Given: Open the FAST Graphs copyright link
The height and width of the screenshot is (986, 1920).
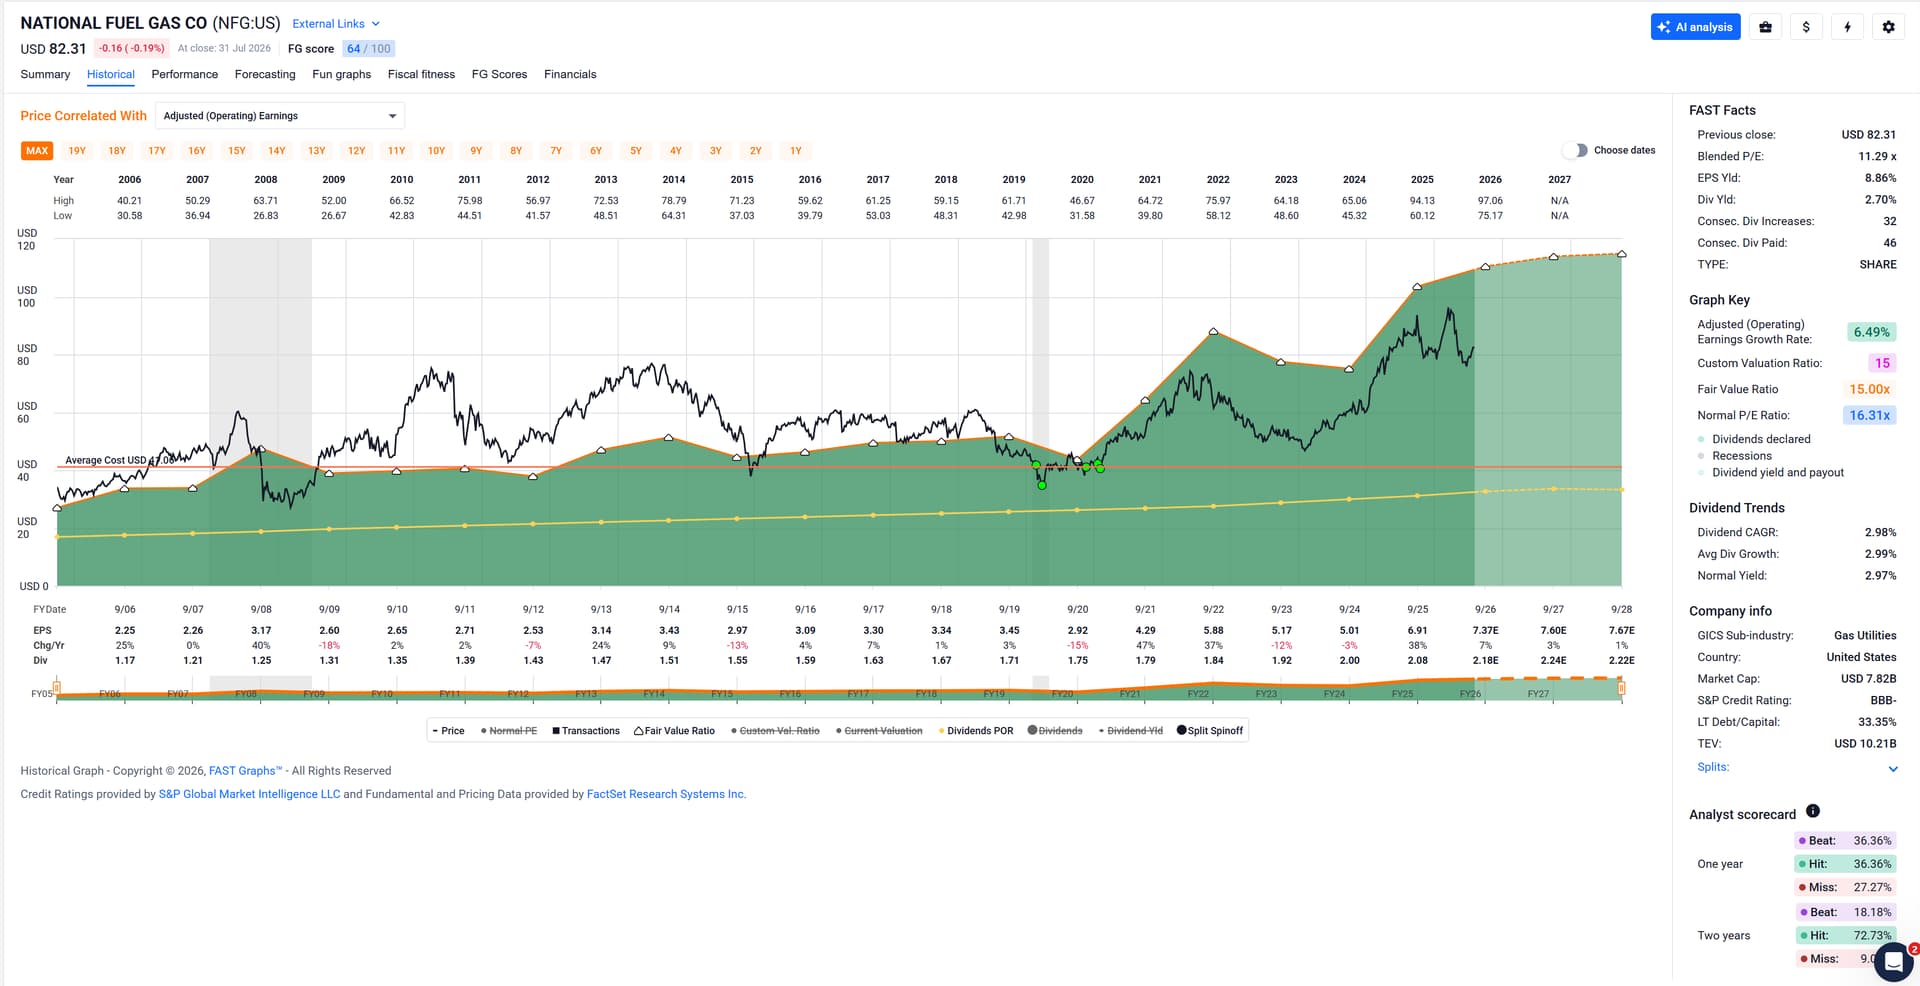Looking at the screenshot, I should coord(245,771).
